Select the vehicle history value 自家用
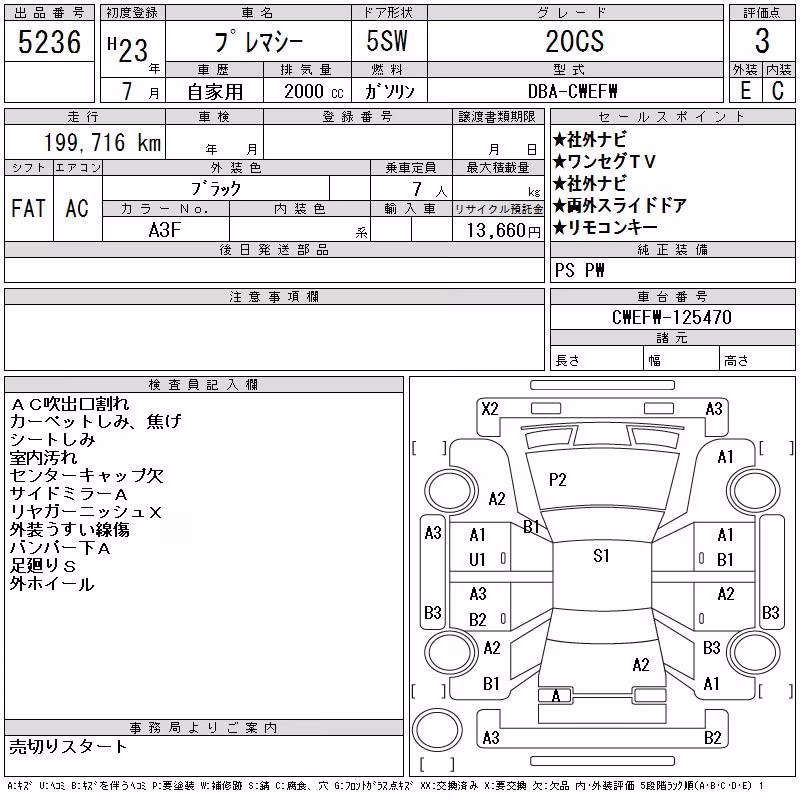Screen dimensions: 800x800 coord(215,92)
